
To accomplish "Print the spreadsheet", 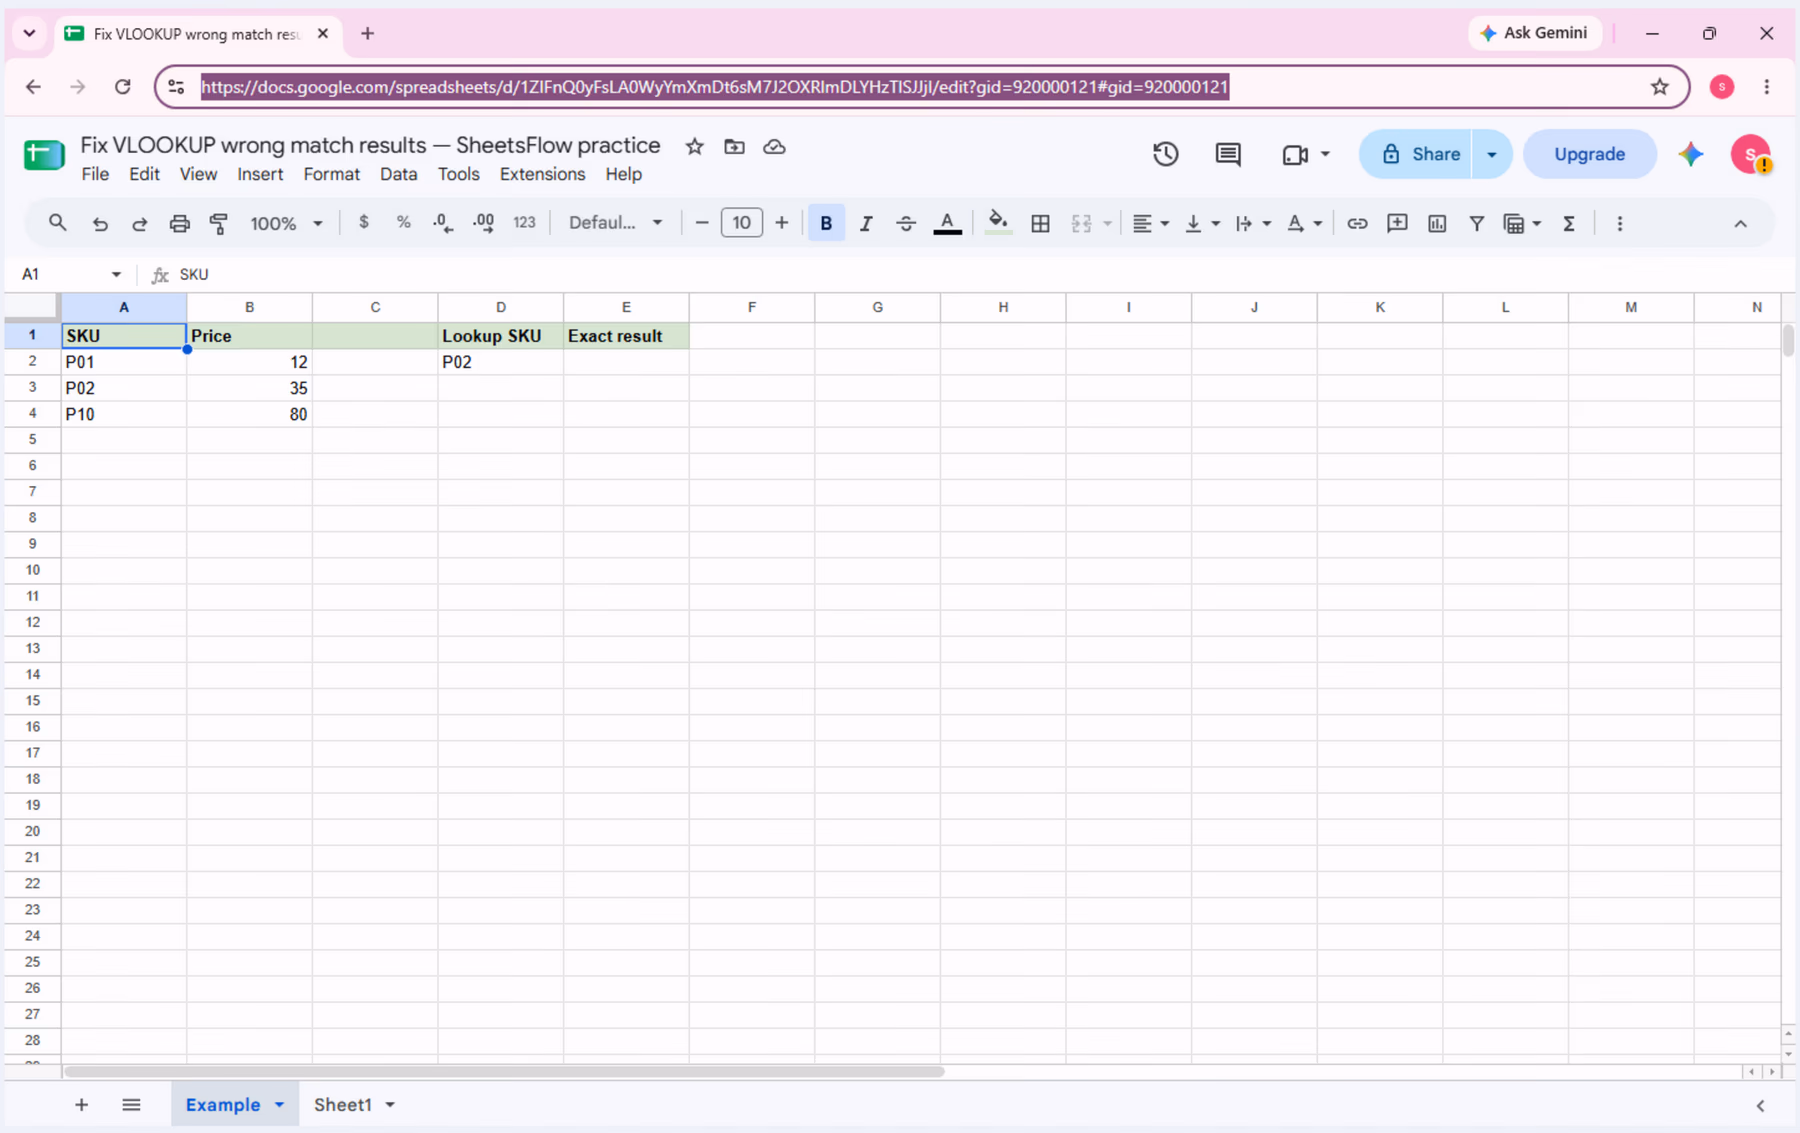I will pyautogui.click(x=179, y=223).
